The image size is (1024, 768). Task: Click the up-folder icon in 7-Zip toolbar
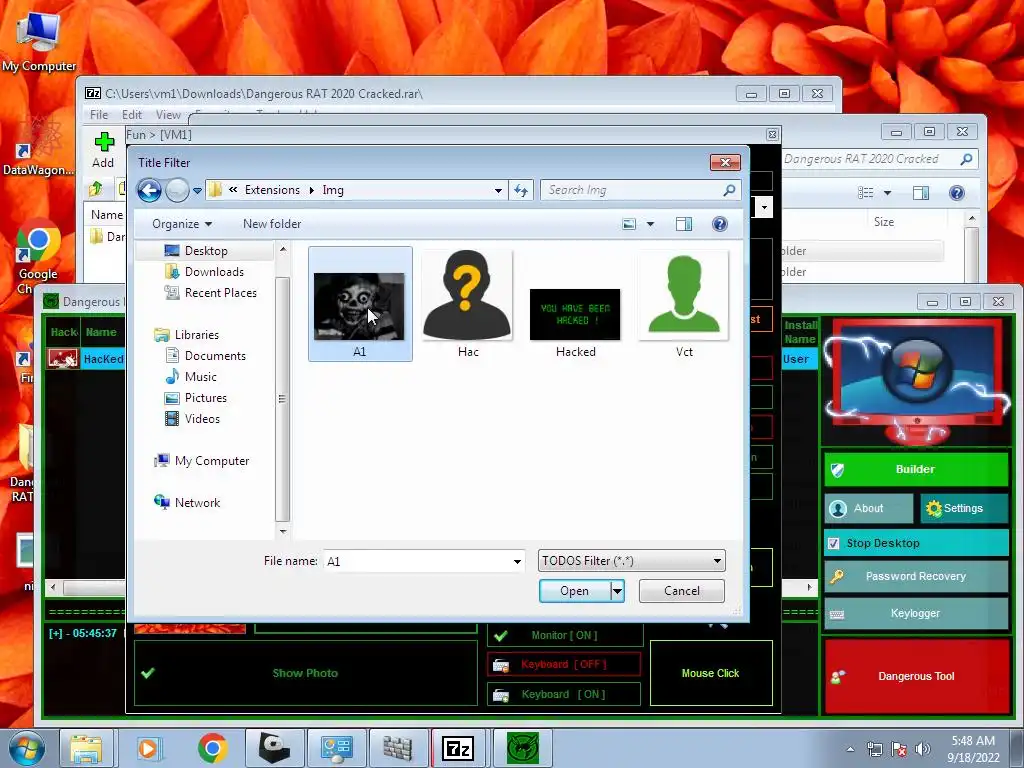96,189
